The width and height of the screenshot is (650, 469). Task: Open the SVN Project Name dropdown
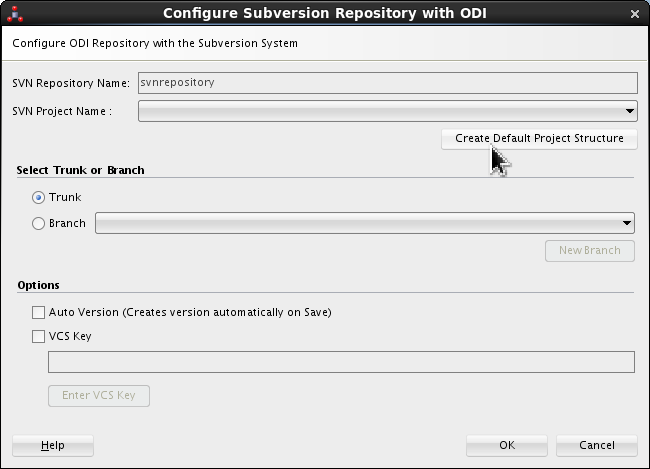click(630, 111)
